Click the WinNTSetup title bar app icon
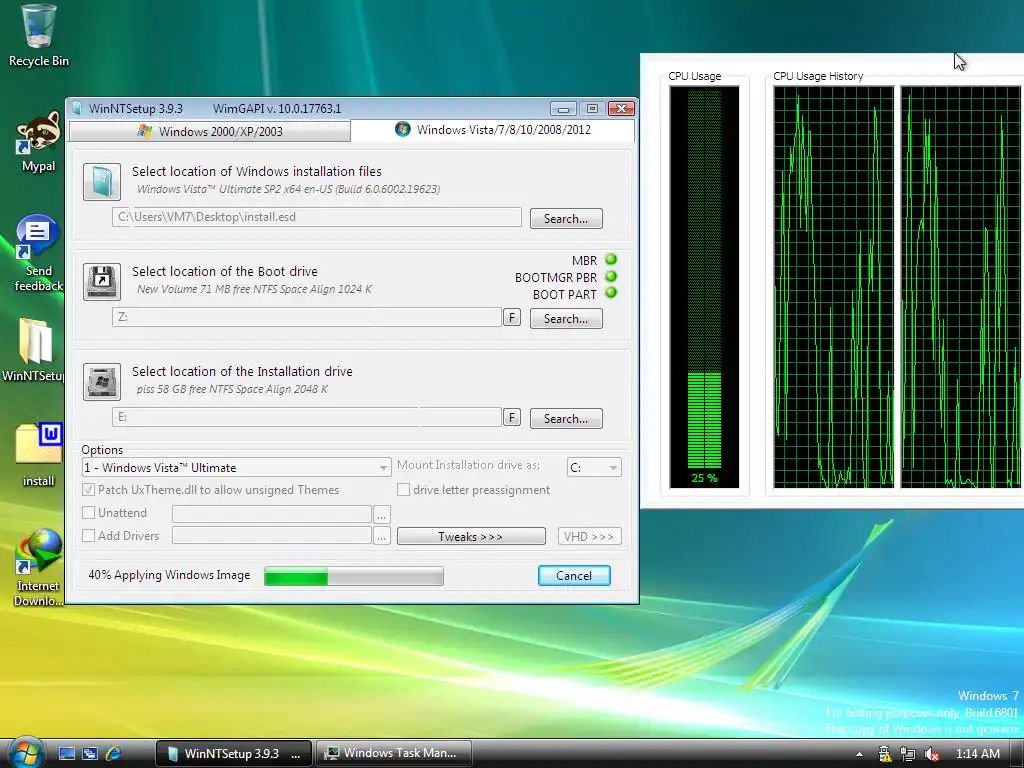Screen dimensions: 1024x768 click(77, 108)
